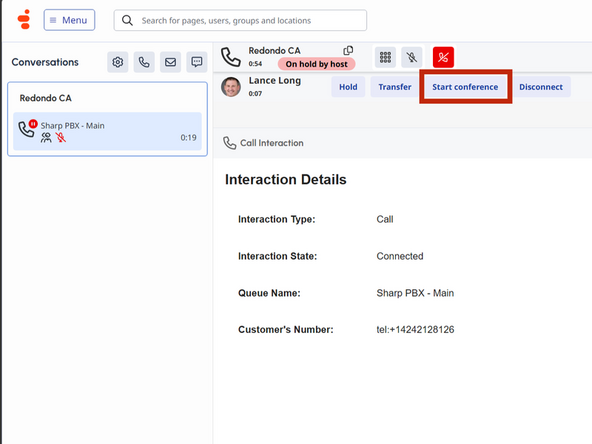Screen dimensions: 592x444
Task: Click the chat message icon in Conversations
Action: (197, 62)
